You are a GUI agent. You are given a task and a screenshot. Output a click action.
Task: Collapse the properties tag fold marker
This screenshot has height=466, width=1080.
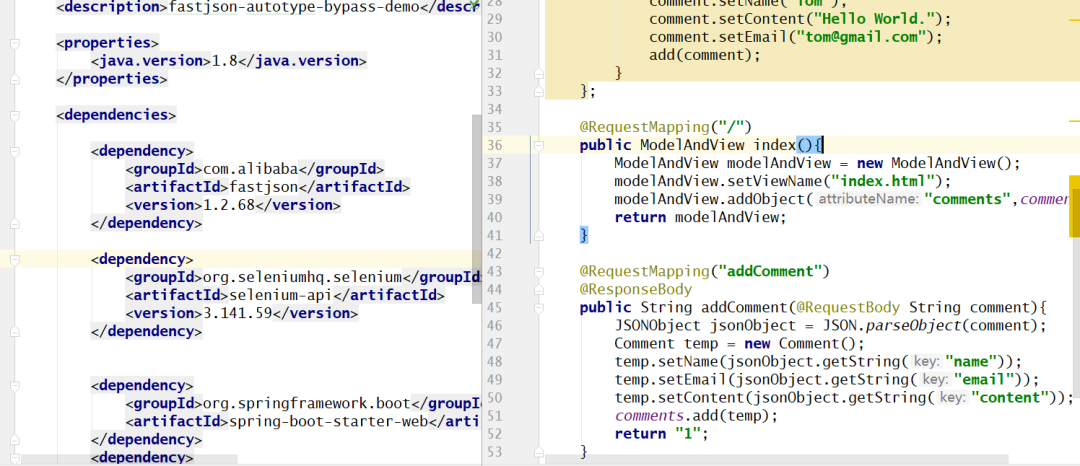coord(14,43)
